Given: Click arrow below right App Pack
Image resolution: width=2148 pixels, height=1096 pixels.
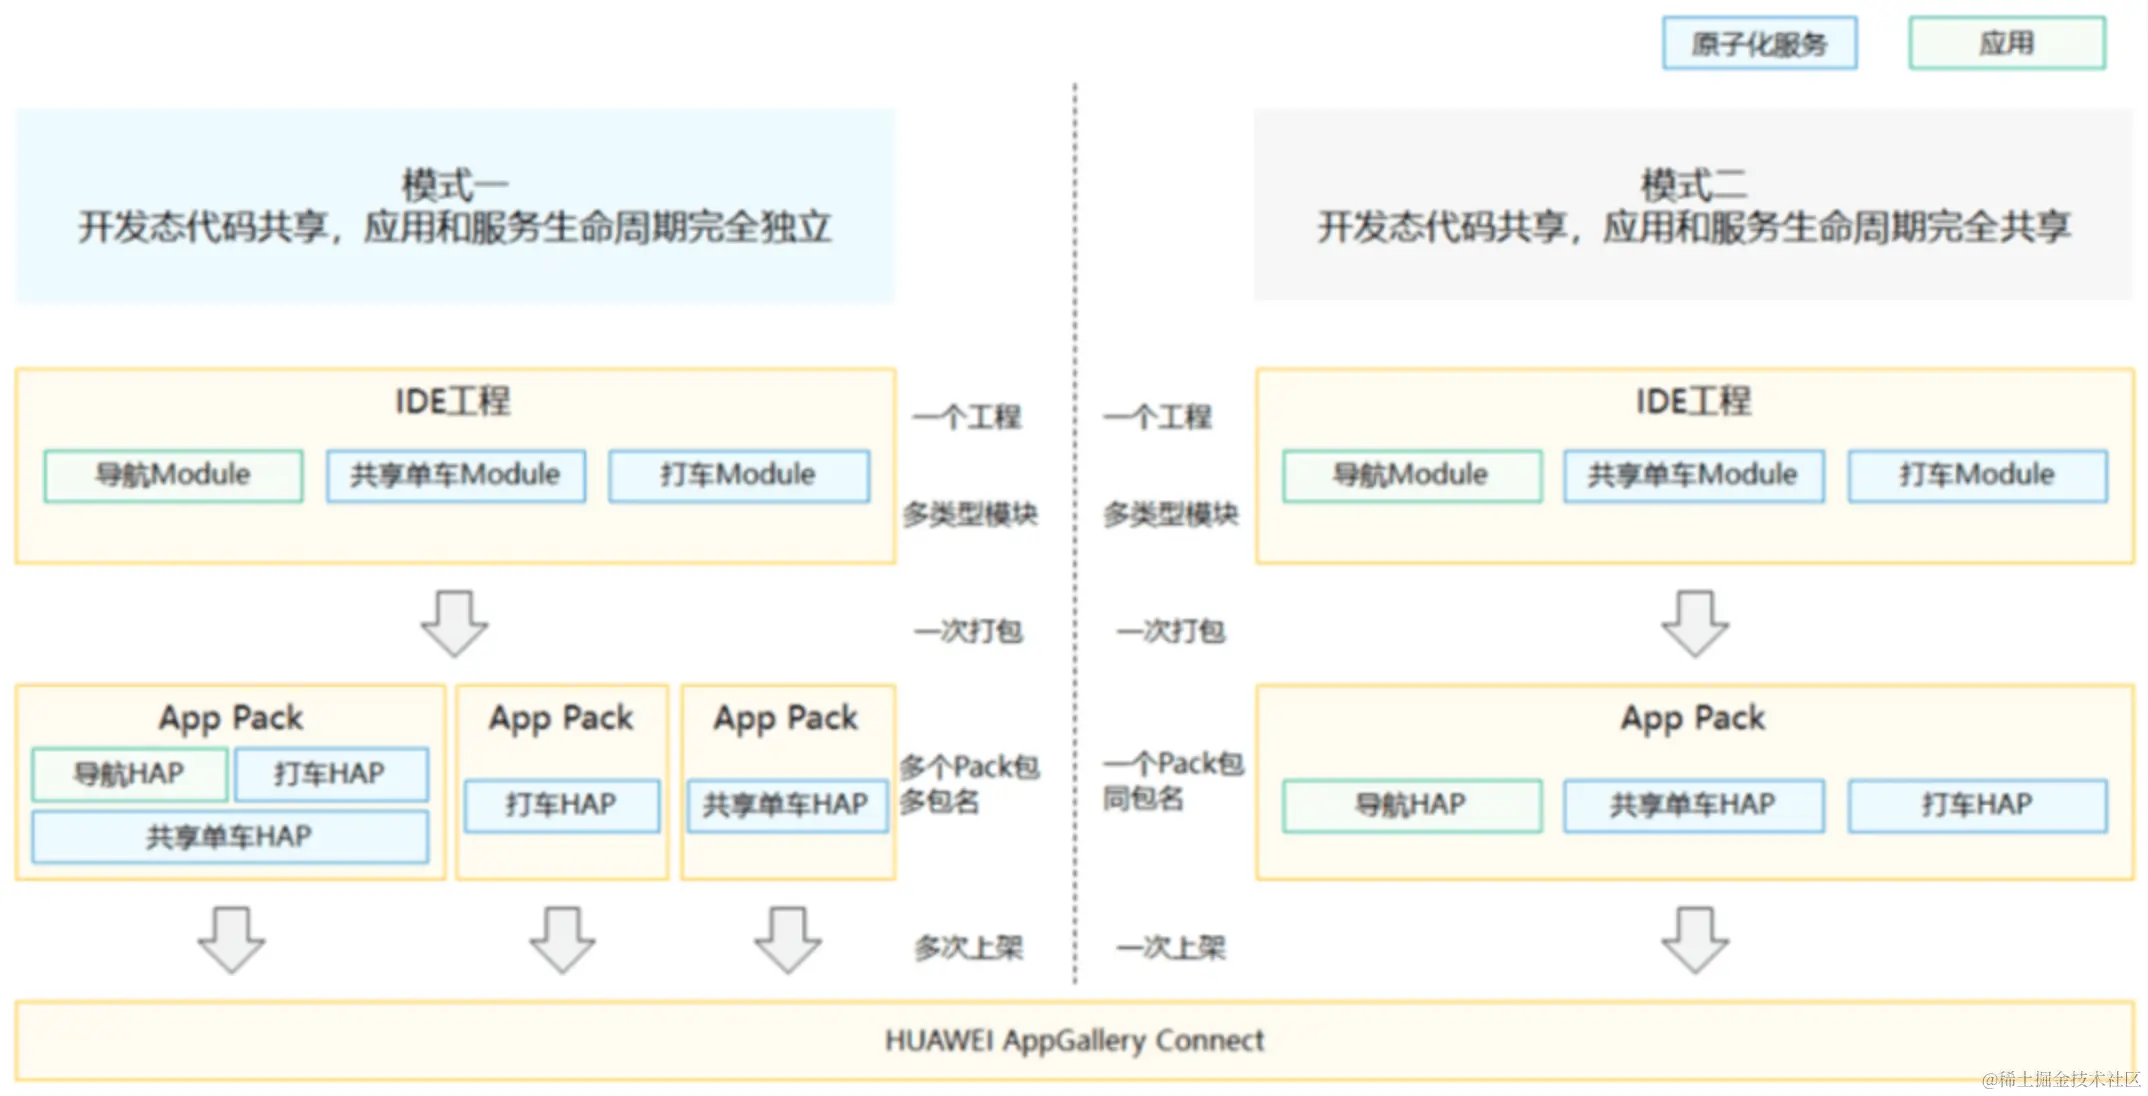Looking at the screenshot, I should coord(1695,939).
